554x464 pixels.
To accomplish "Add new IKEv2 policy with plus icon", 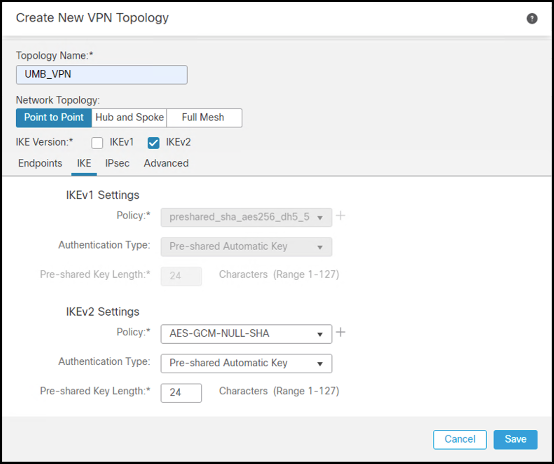I will tap(340, 332).
